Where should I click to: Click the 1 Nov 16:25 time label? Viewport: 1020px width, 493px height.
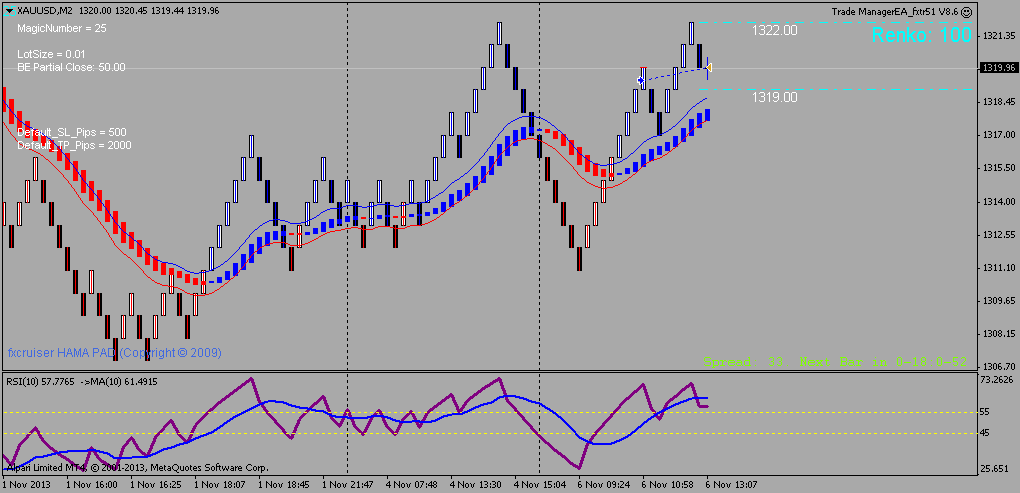tap(157, 485)
